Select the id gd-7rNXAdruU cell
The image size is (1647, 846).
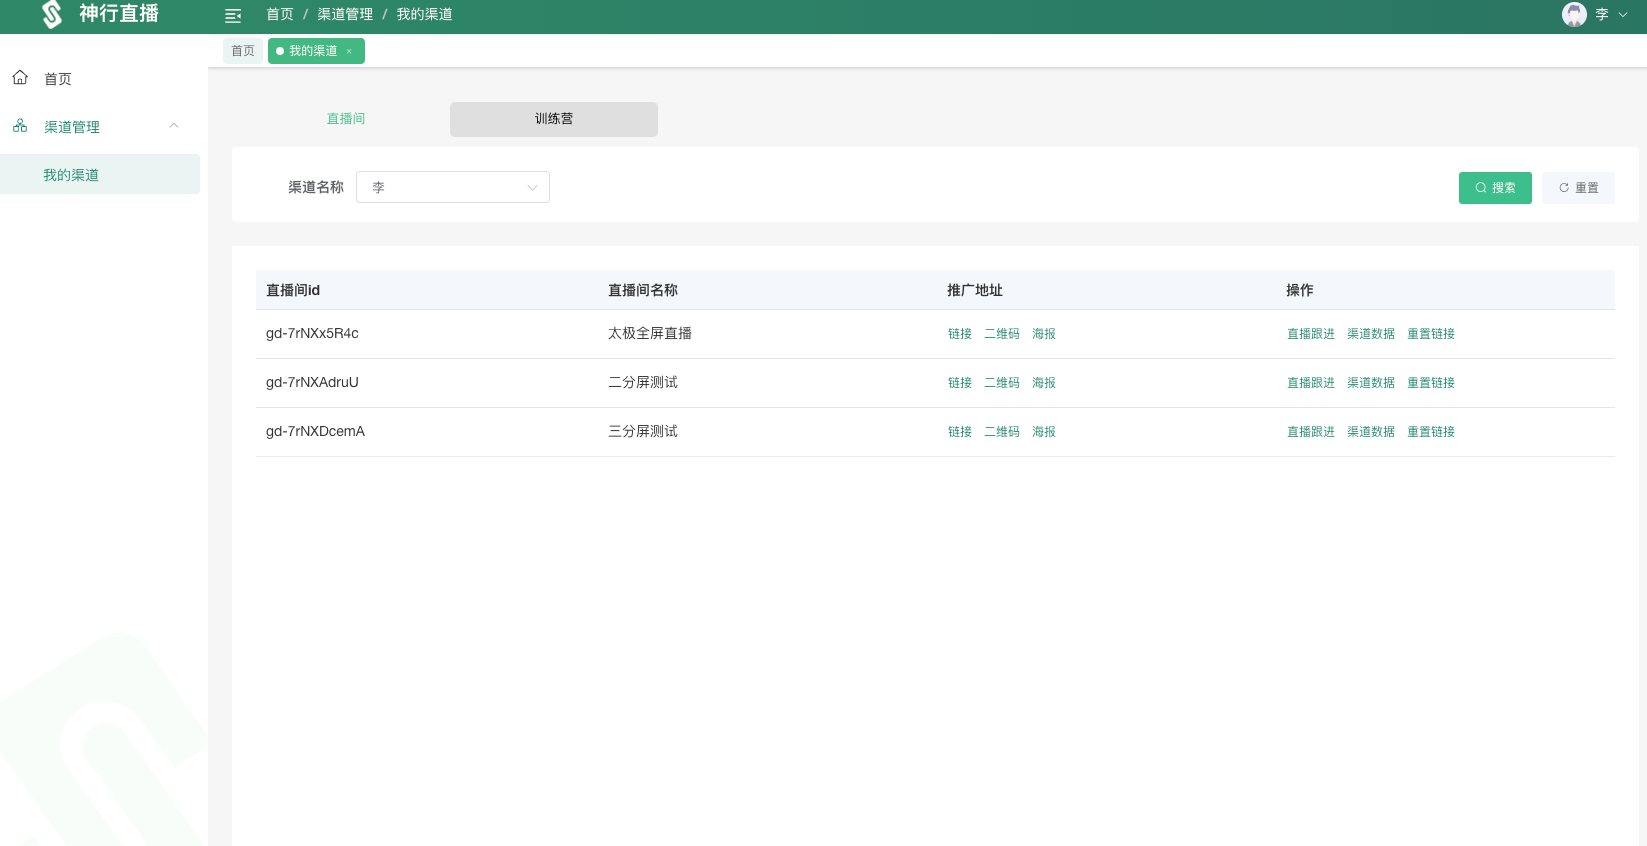(312, 382)
